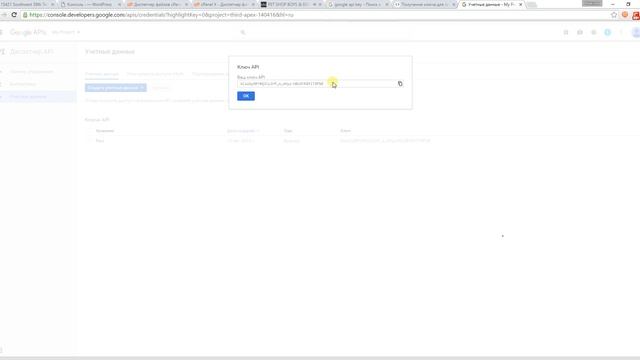Click the search magnifier in the console header
The width and height of the screenshot is (640, 360).
pyautogui.click(x=243, y=32)
